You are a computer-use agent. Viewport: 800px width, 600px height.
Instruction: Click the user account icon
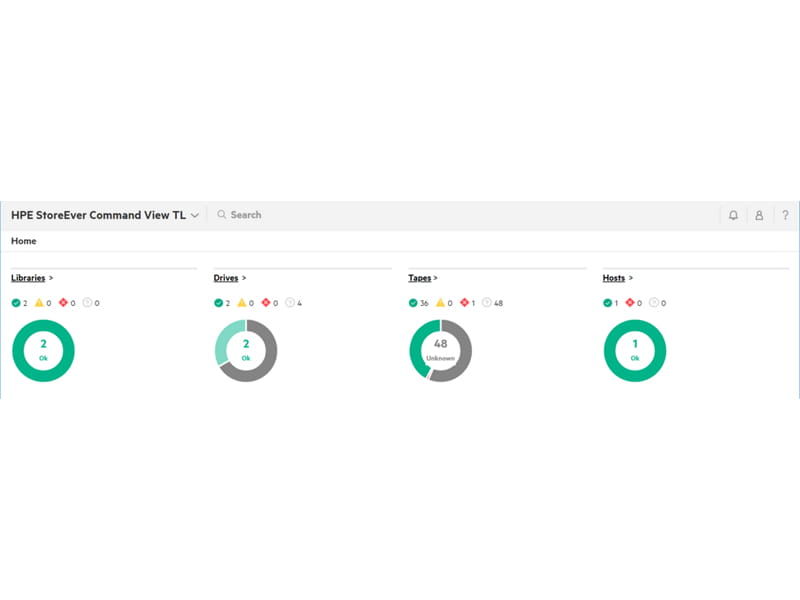click(x=759, y=215)
